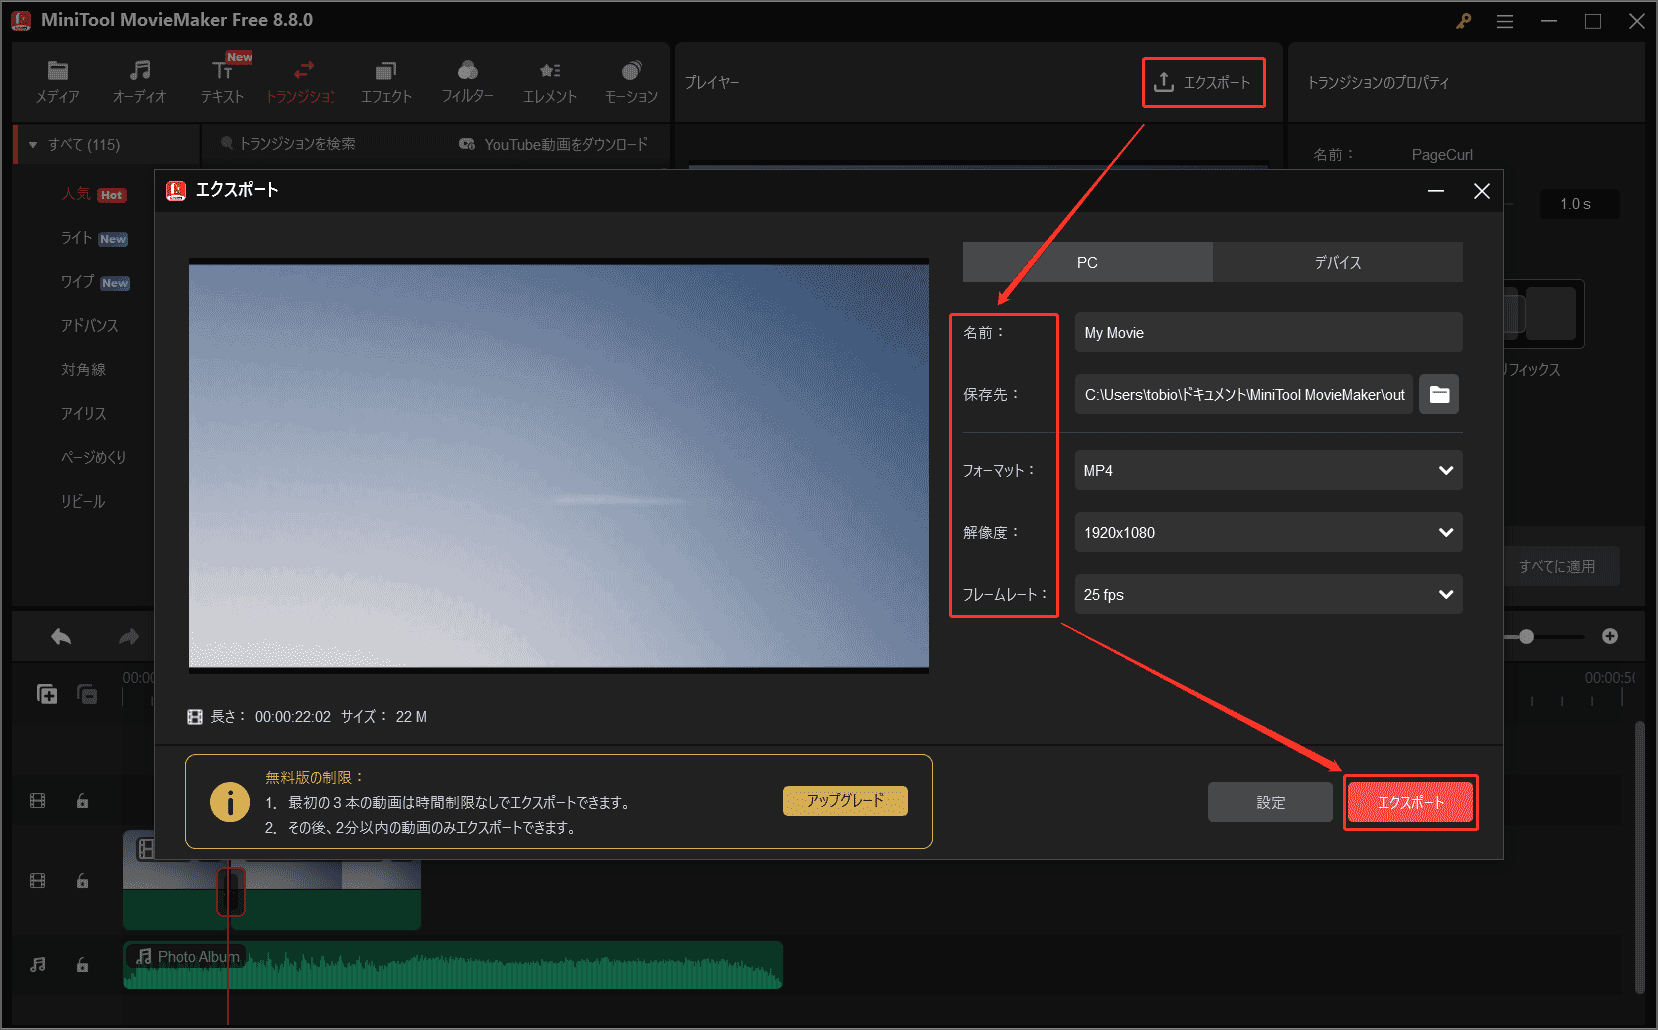Click the timeline vertical scrollbar

point(1639,855)
